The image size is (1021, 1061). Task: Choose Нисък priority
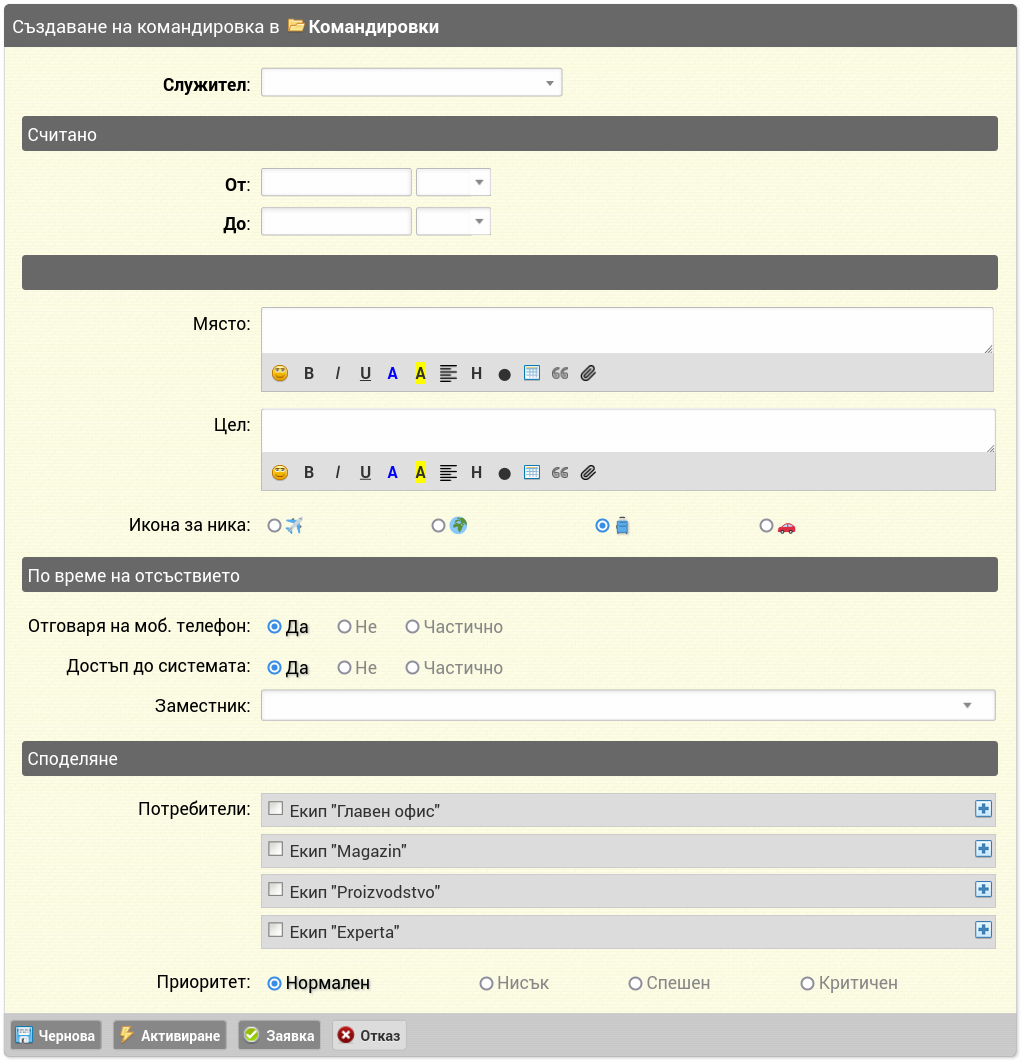click(486, 984)
